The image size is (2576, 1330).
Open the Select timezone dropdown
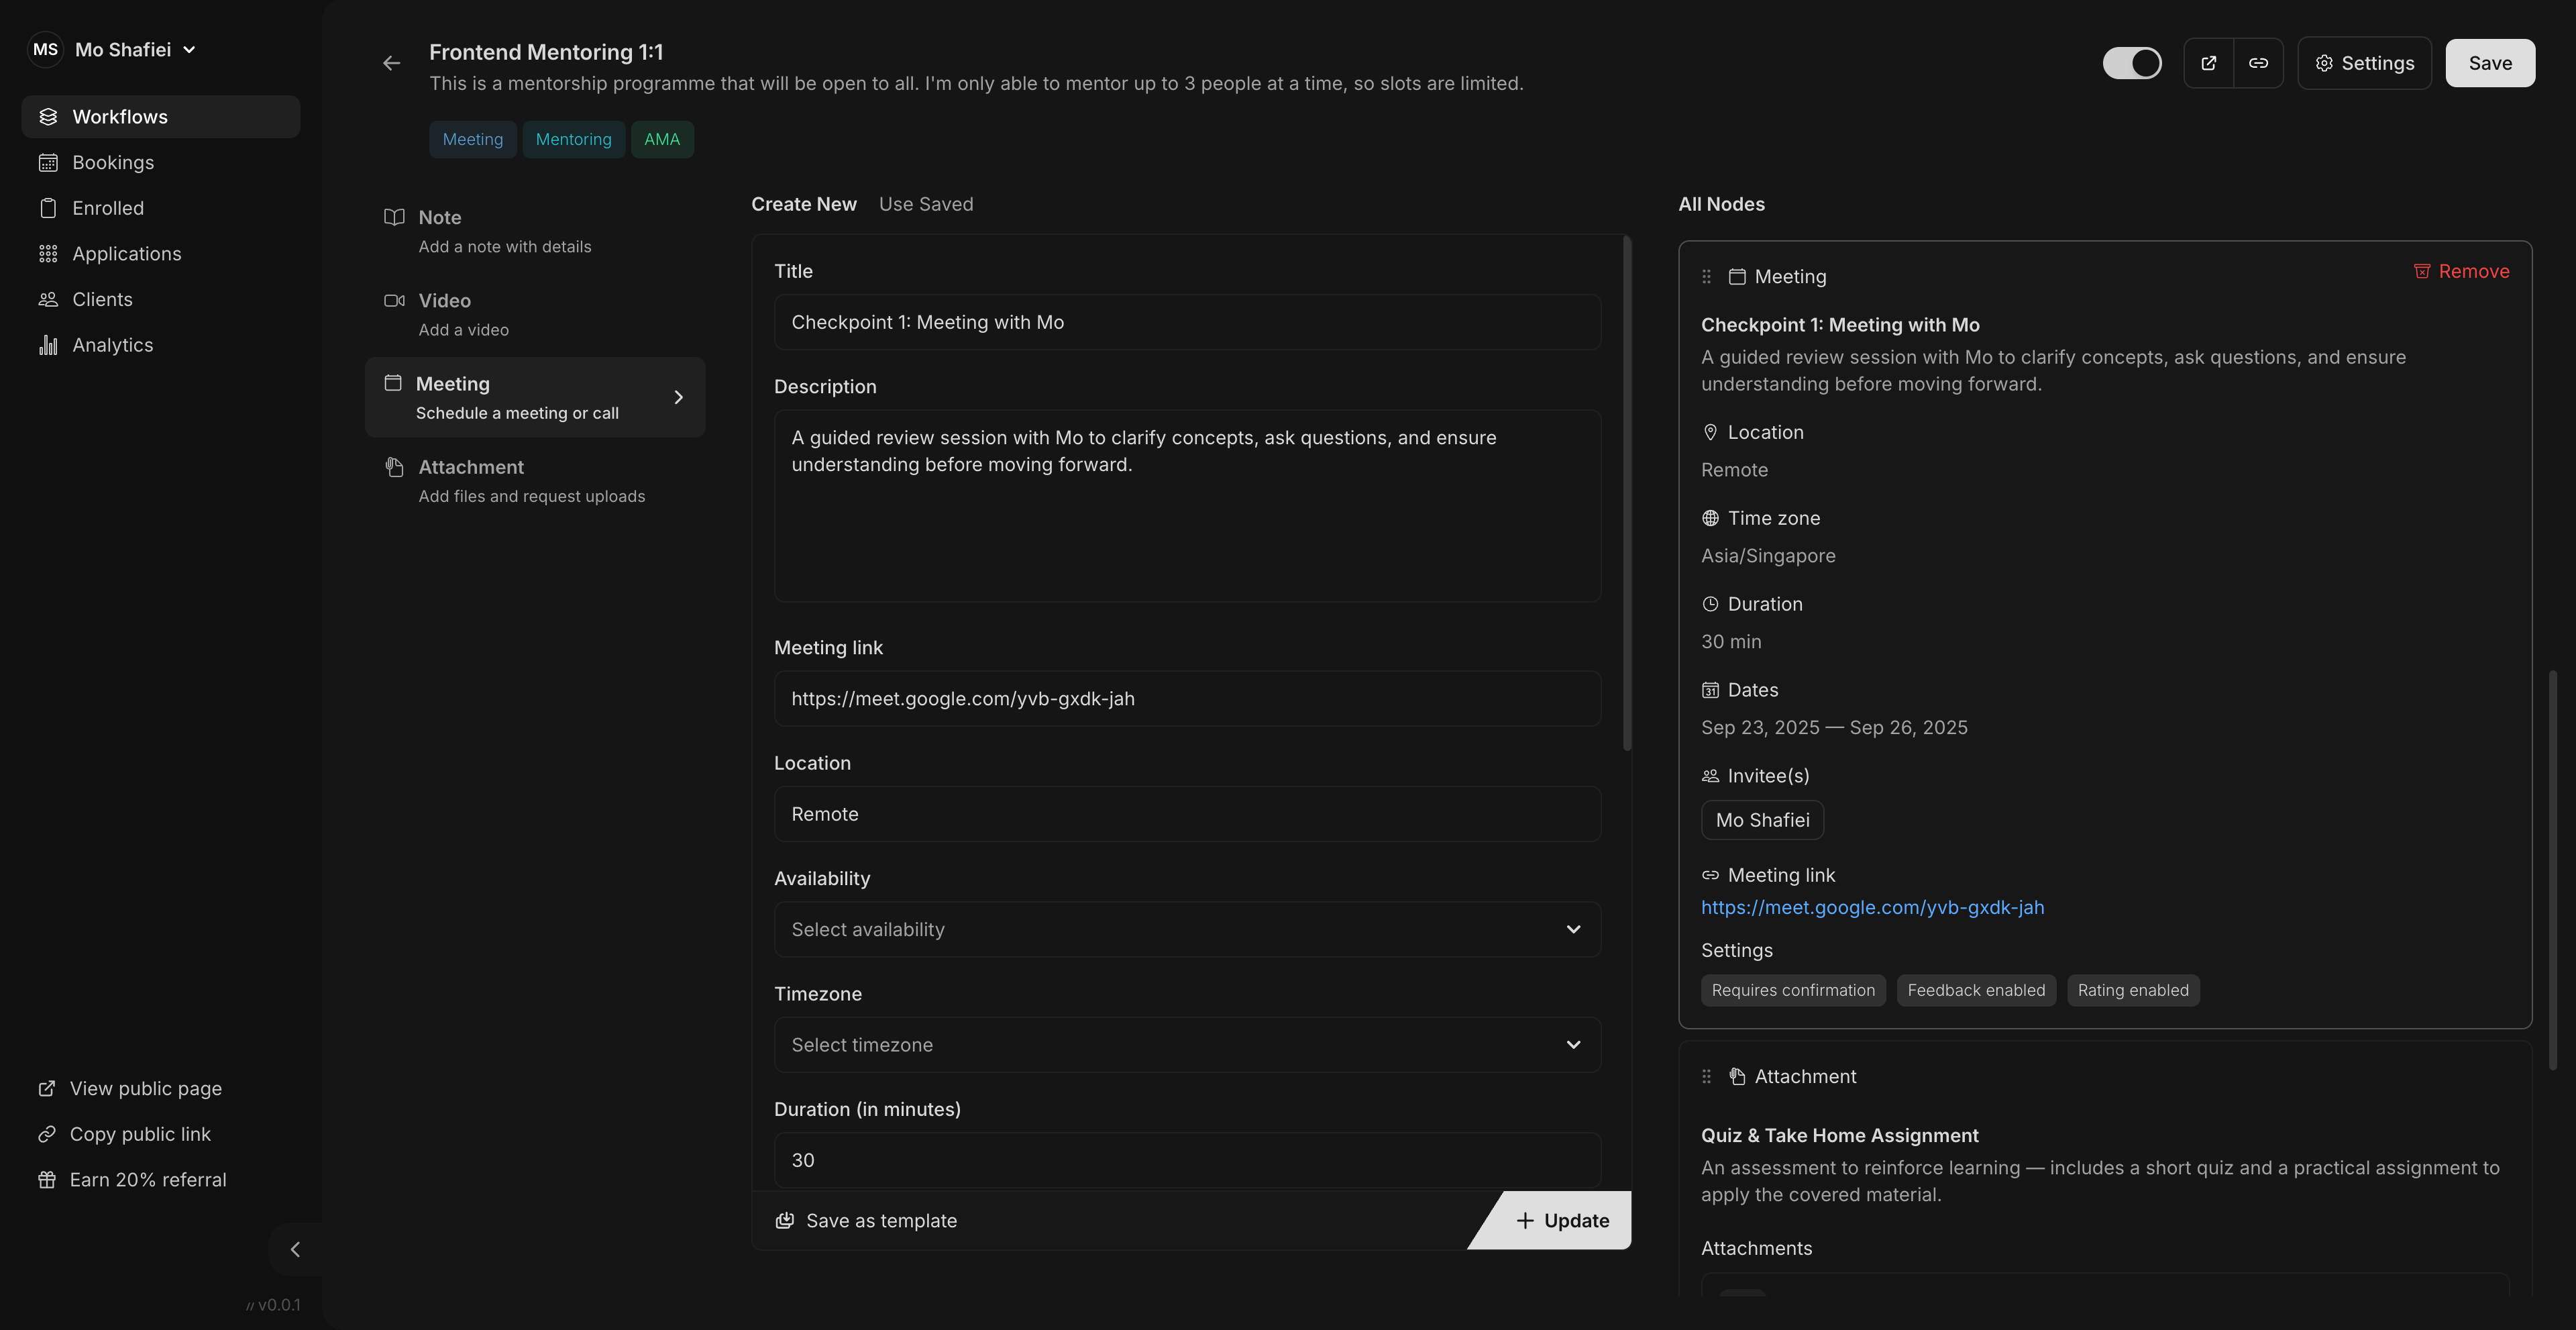[1186, 1045]
